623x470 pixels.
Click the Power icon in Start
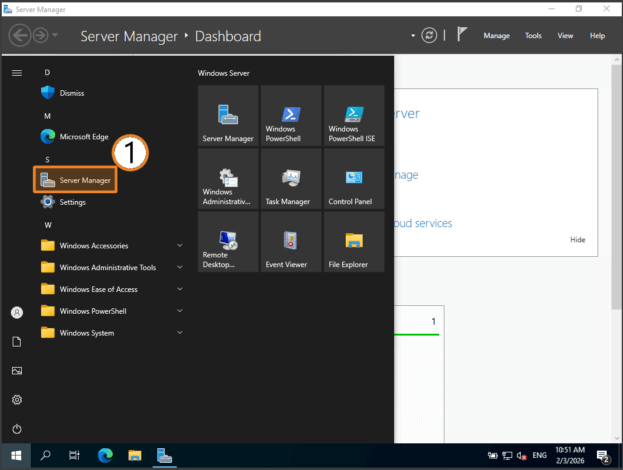(17, 429)
